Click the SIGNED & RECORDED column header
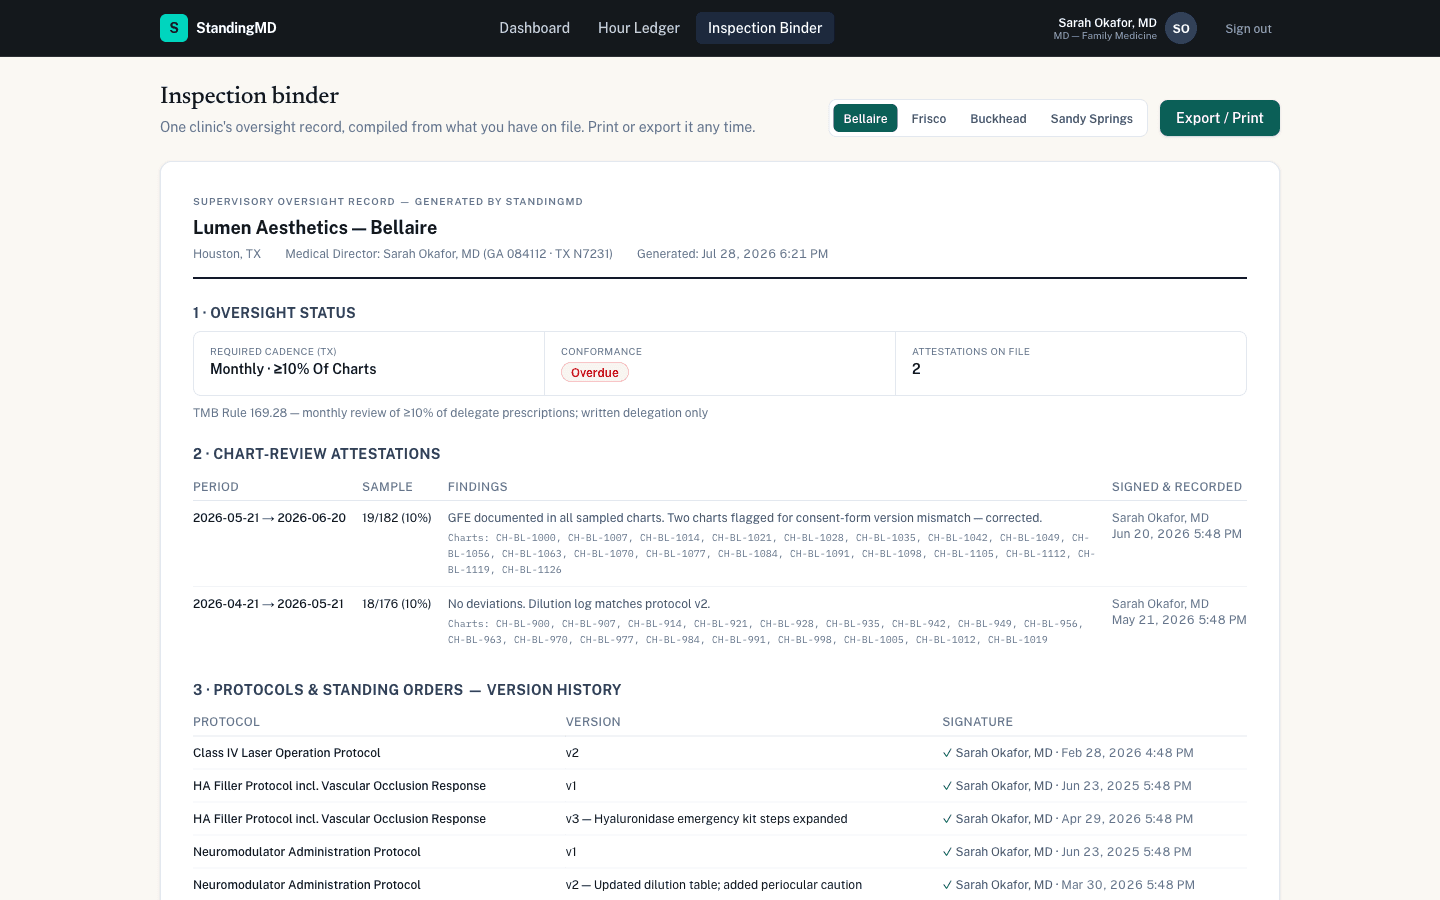This screenshot has width=1440, height=900. [x=1177, y=487]
